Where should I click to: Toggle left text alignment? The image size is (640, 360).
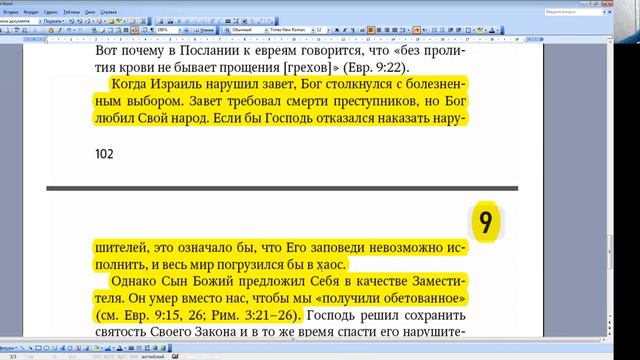pos(371,30)
